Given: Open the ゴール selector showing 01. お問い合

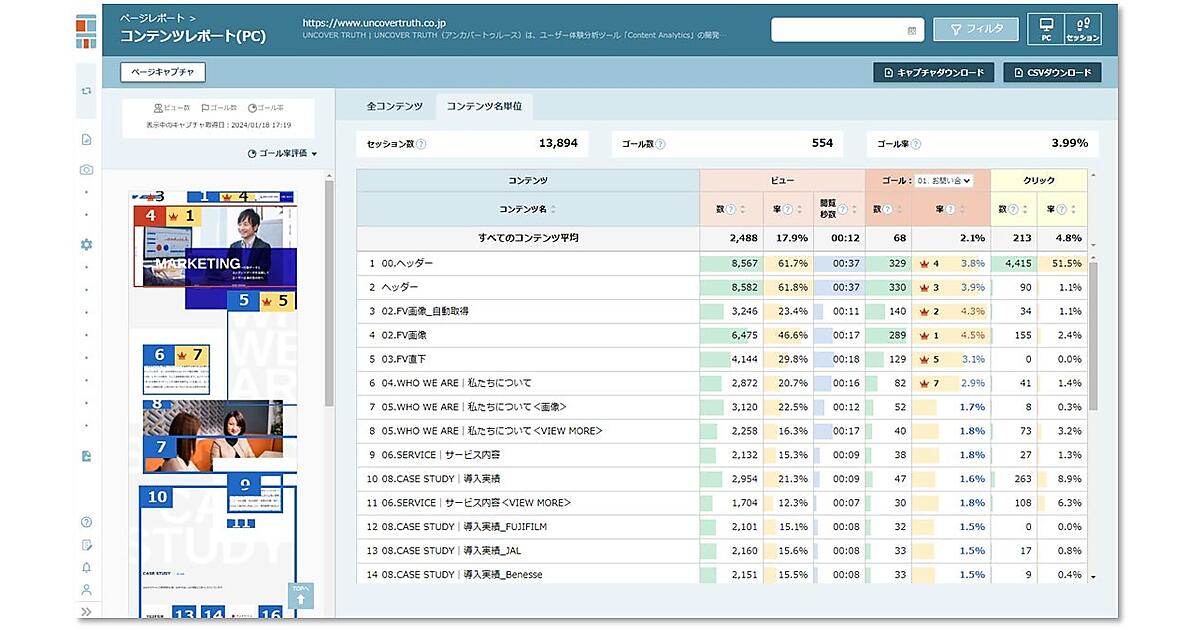Looking at the screenshot, I should point(945,181).
